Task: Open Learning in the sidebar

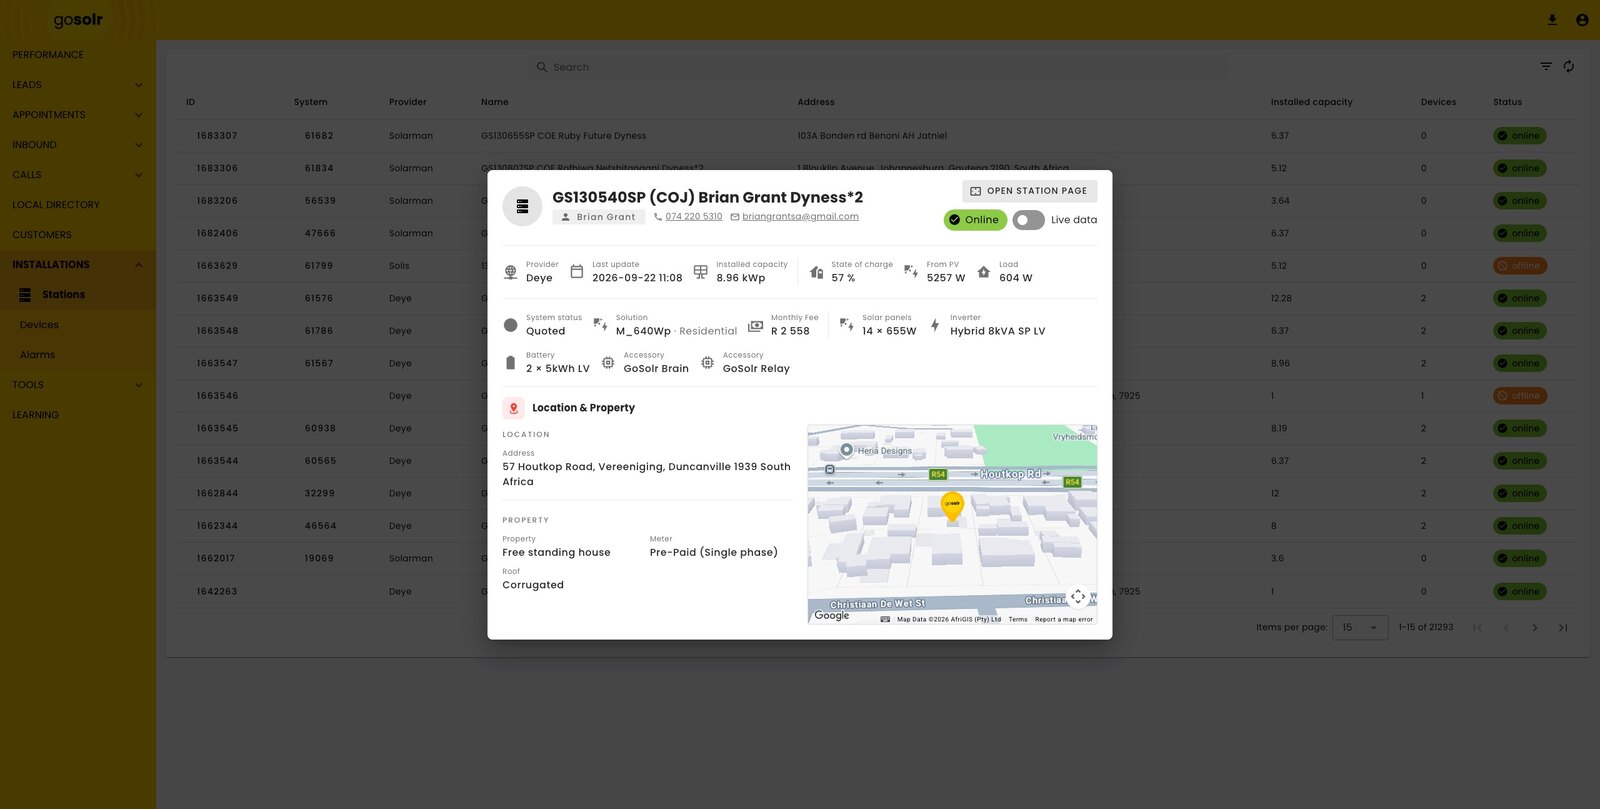Action: click(36, 415)
